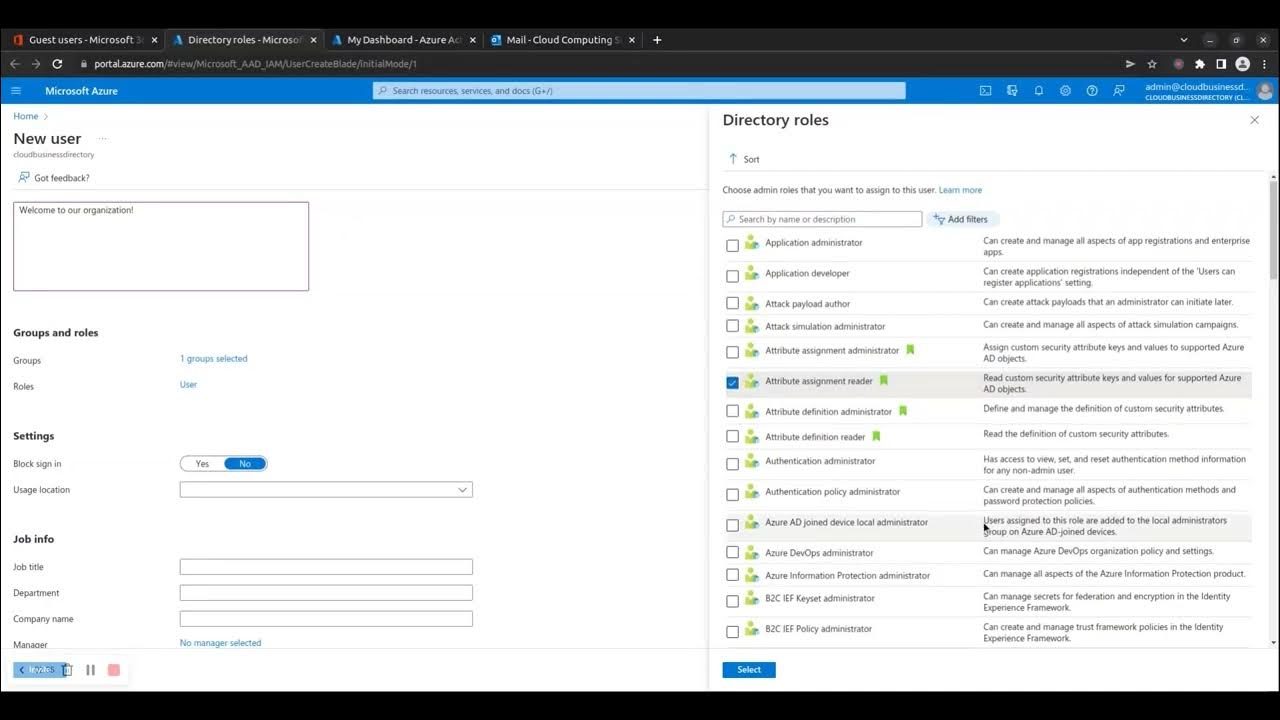Click the red stop recording button
1280x720 pixels.
114,670
